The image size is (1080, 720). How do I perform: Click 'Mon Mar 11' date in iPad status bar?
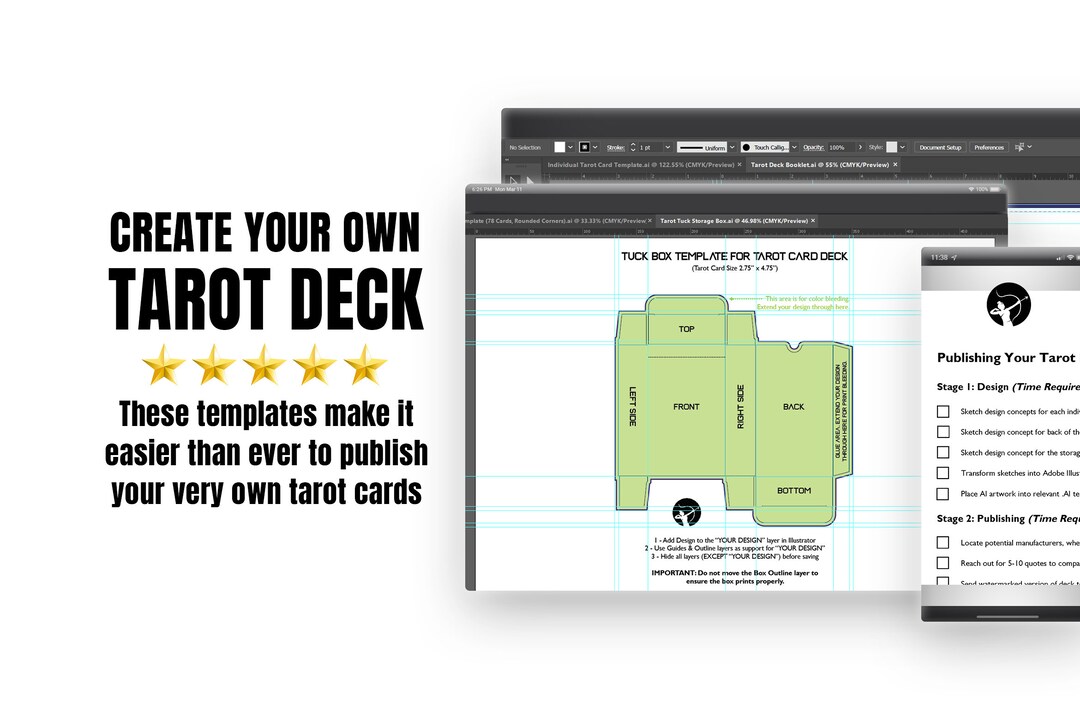509,189
